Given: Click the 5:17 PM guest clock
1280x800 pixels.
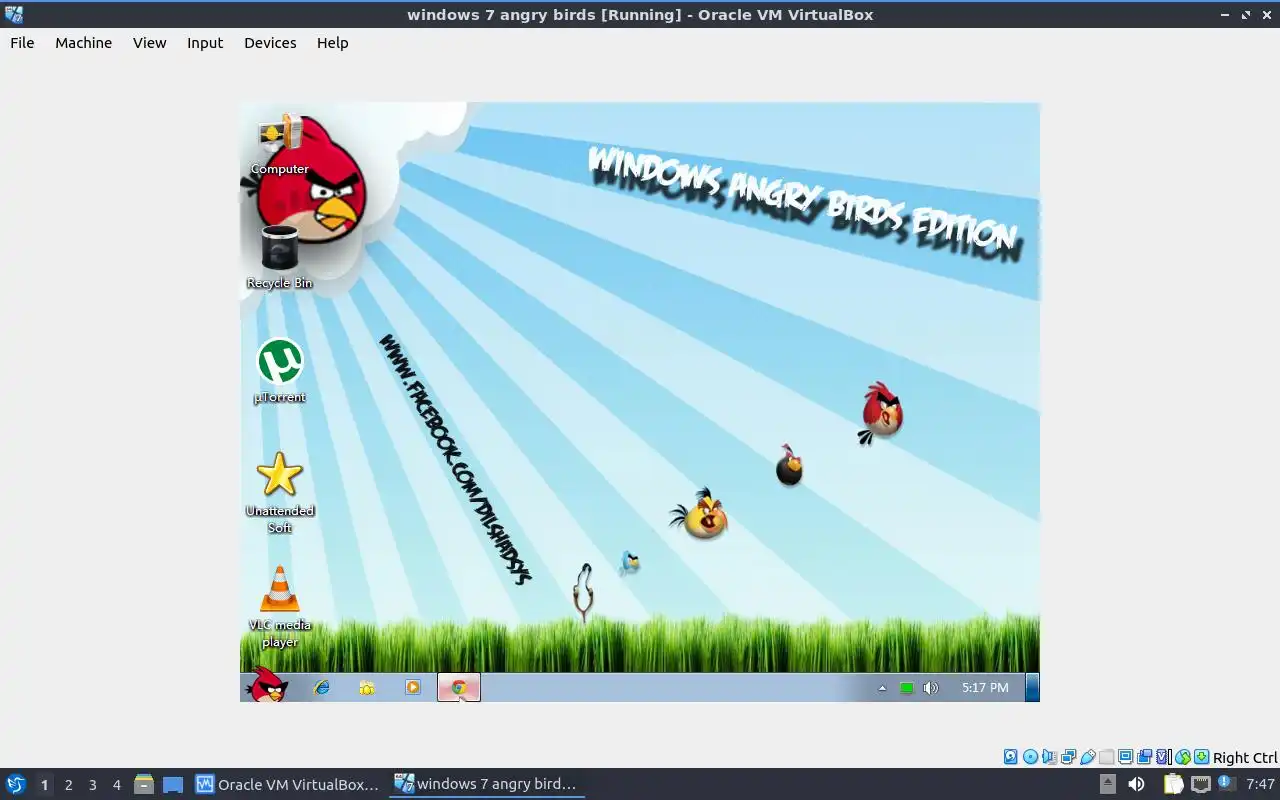Looking at the screenshot, I should coord(985,688).
